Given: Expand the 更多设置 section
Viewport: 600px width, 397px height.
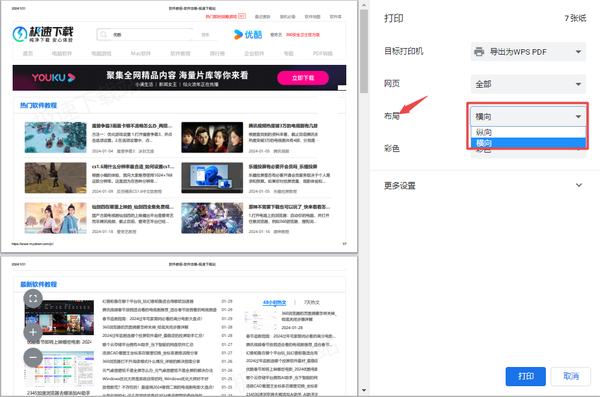Looking at the screenshot, I should [x=483, y=186].
